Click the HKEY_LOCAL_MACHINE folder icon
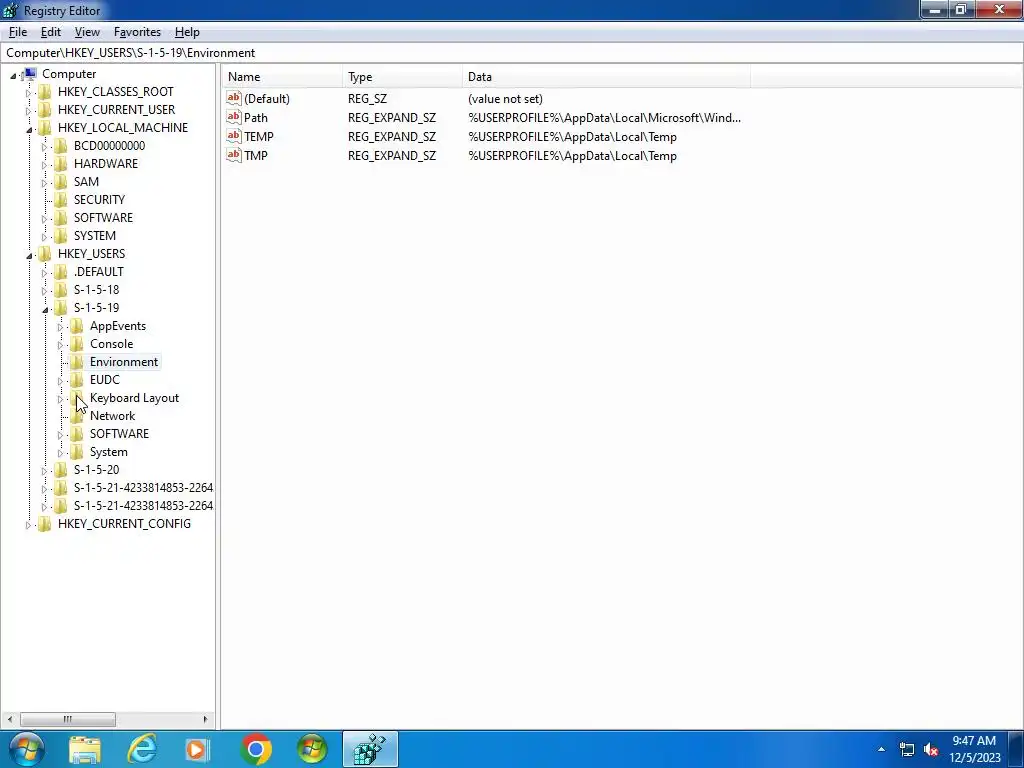1024x768 pixels. [x=44, y=127]
